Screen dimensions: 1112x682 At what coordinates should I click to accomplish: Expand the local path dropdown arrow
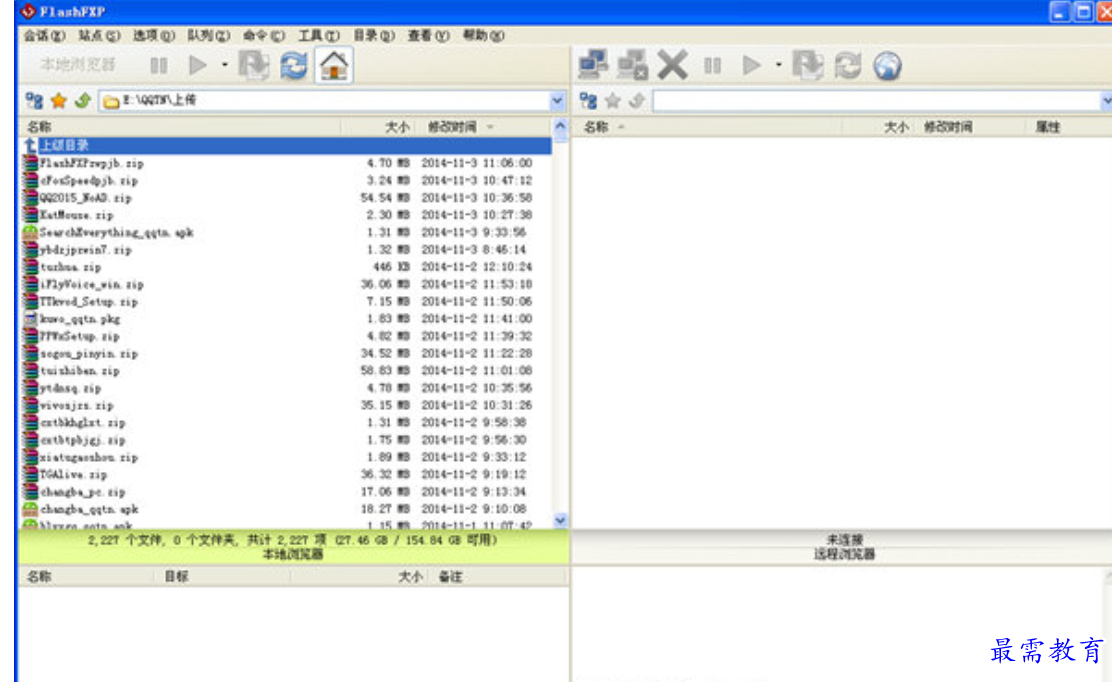click(x=557, y=101)
